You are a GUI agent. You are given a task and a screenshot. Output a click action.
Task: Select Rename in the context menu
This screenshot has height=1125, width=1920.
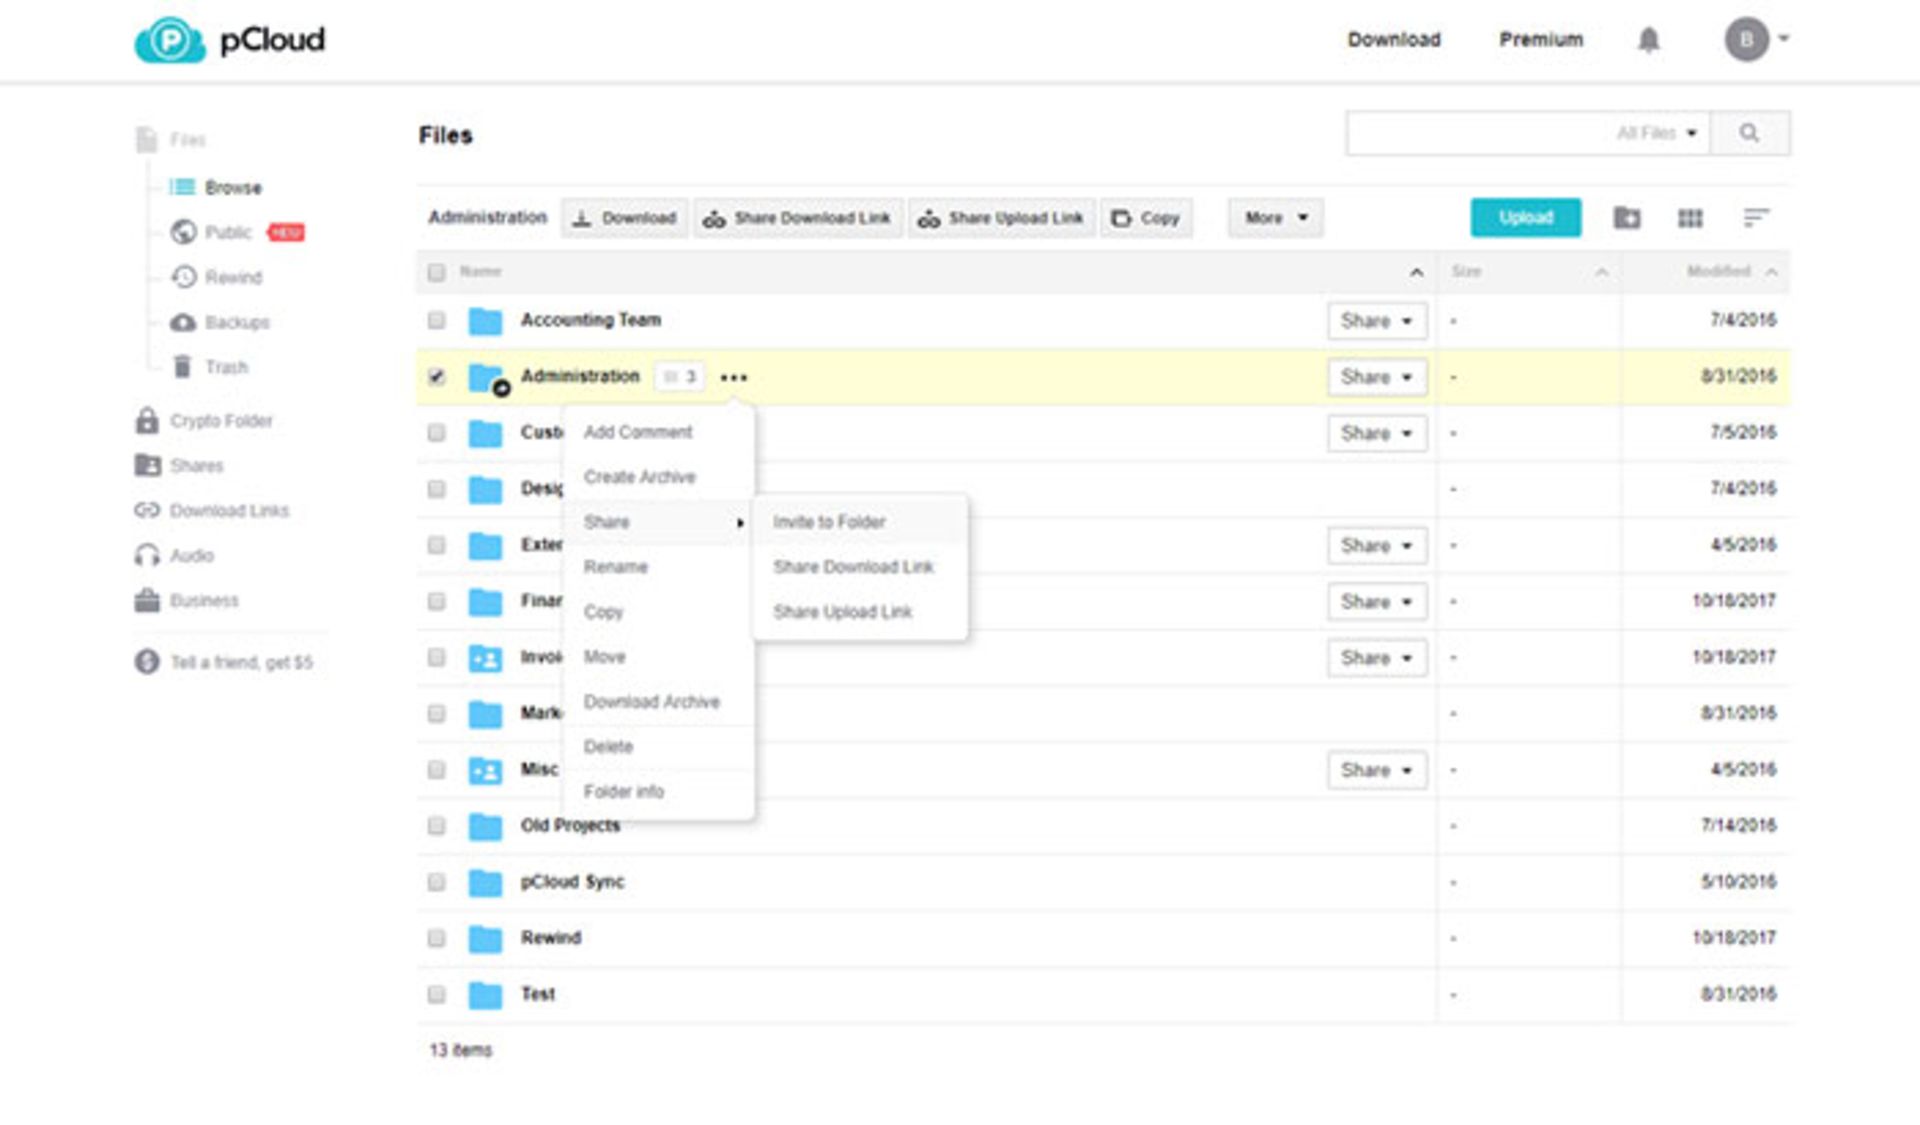coord(615,567)
